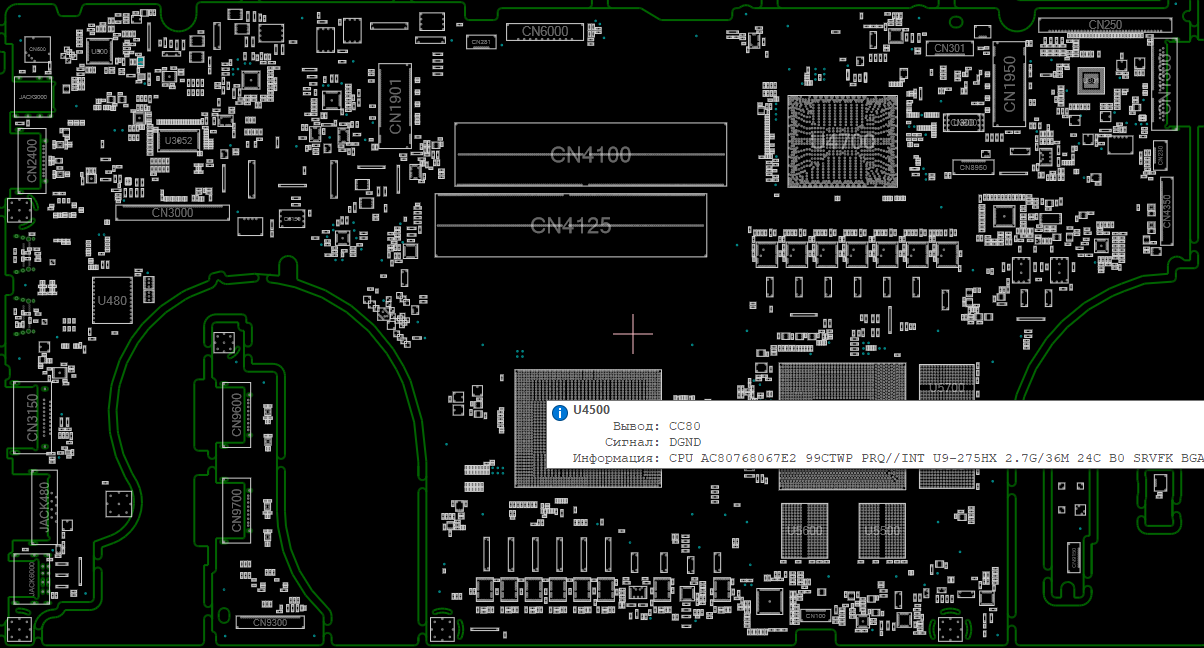
Task: Select the CN4125 memory slot connector
Action: pos(570,225)
